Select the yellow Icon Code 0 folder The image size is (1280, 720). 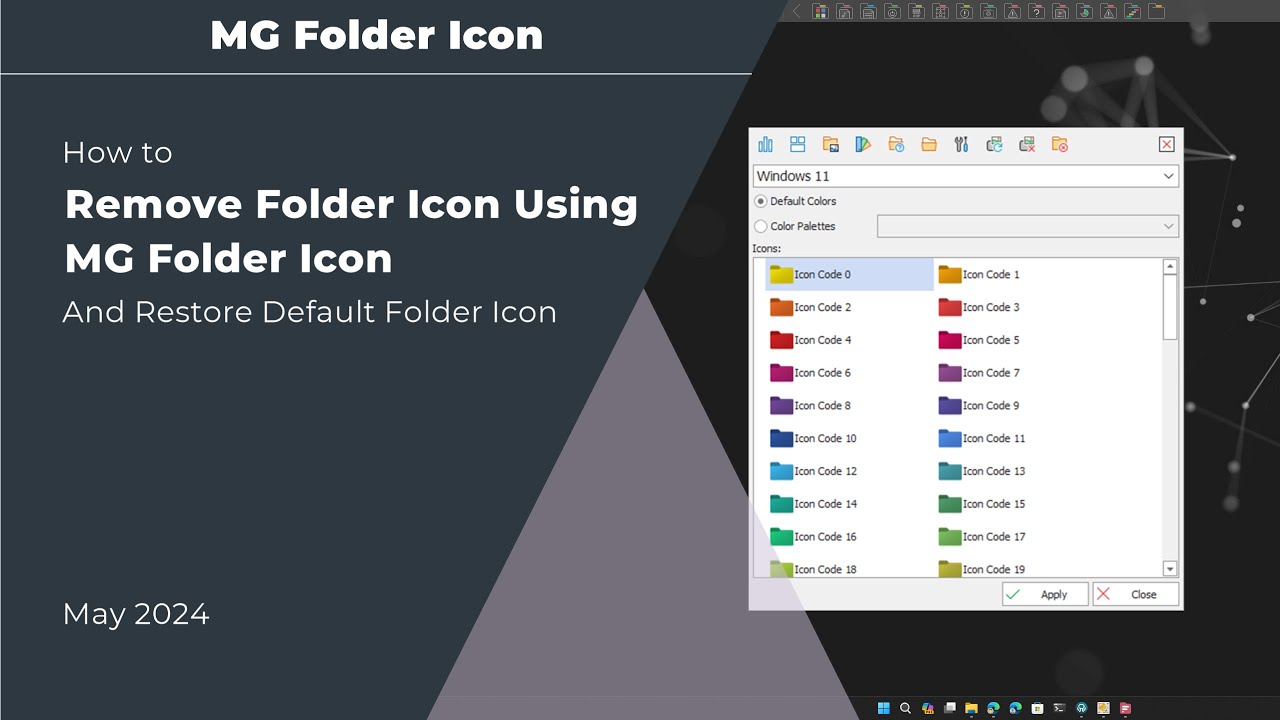tap(849, 274)
